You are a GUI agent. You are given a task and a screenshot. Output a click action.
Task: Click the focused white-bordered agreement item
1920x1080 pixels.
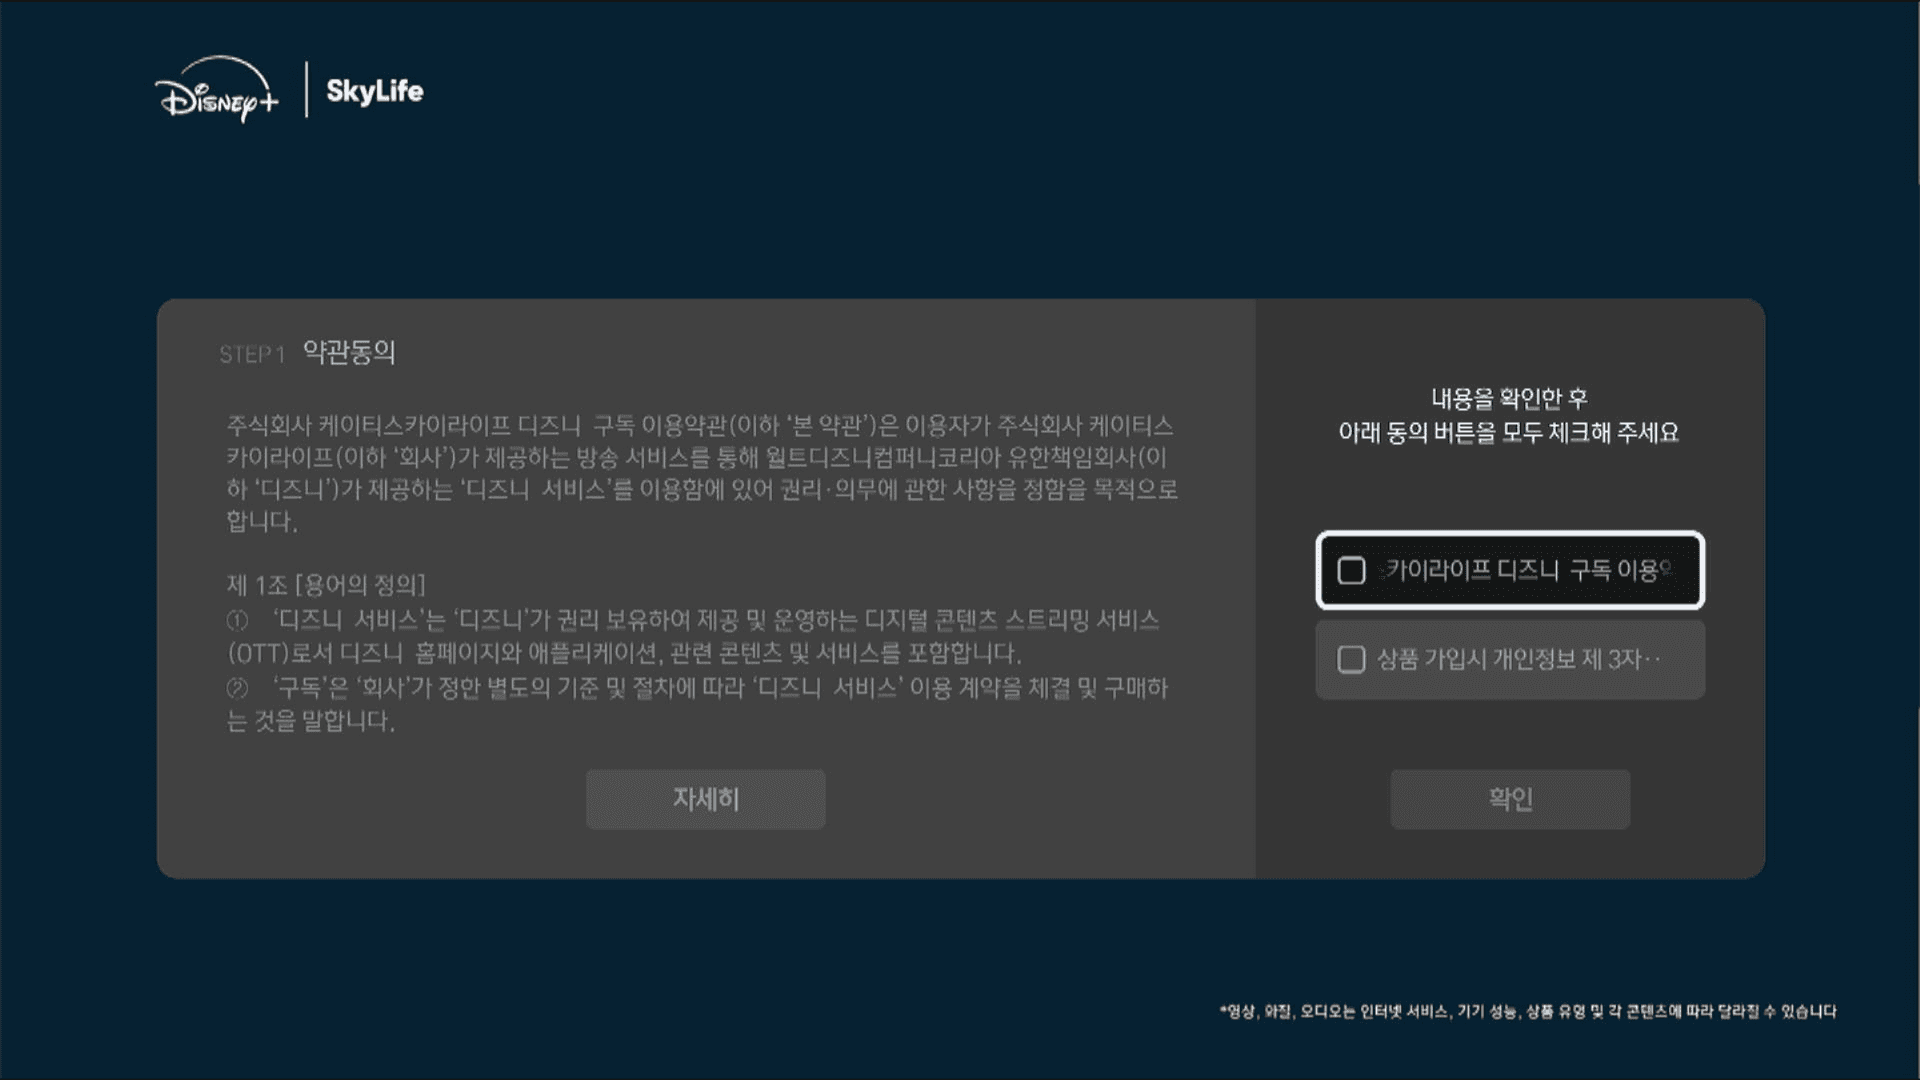click(x=1510, y=570)
